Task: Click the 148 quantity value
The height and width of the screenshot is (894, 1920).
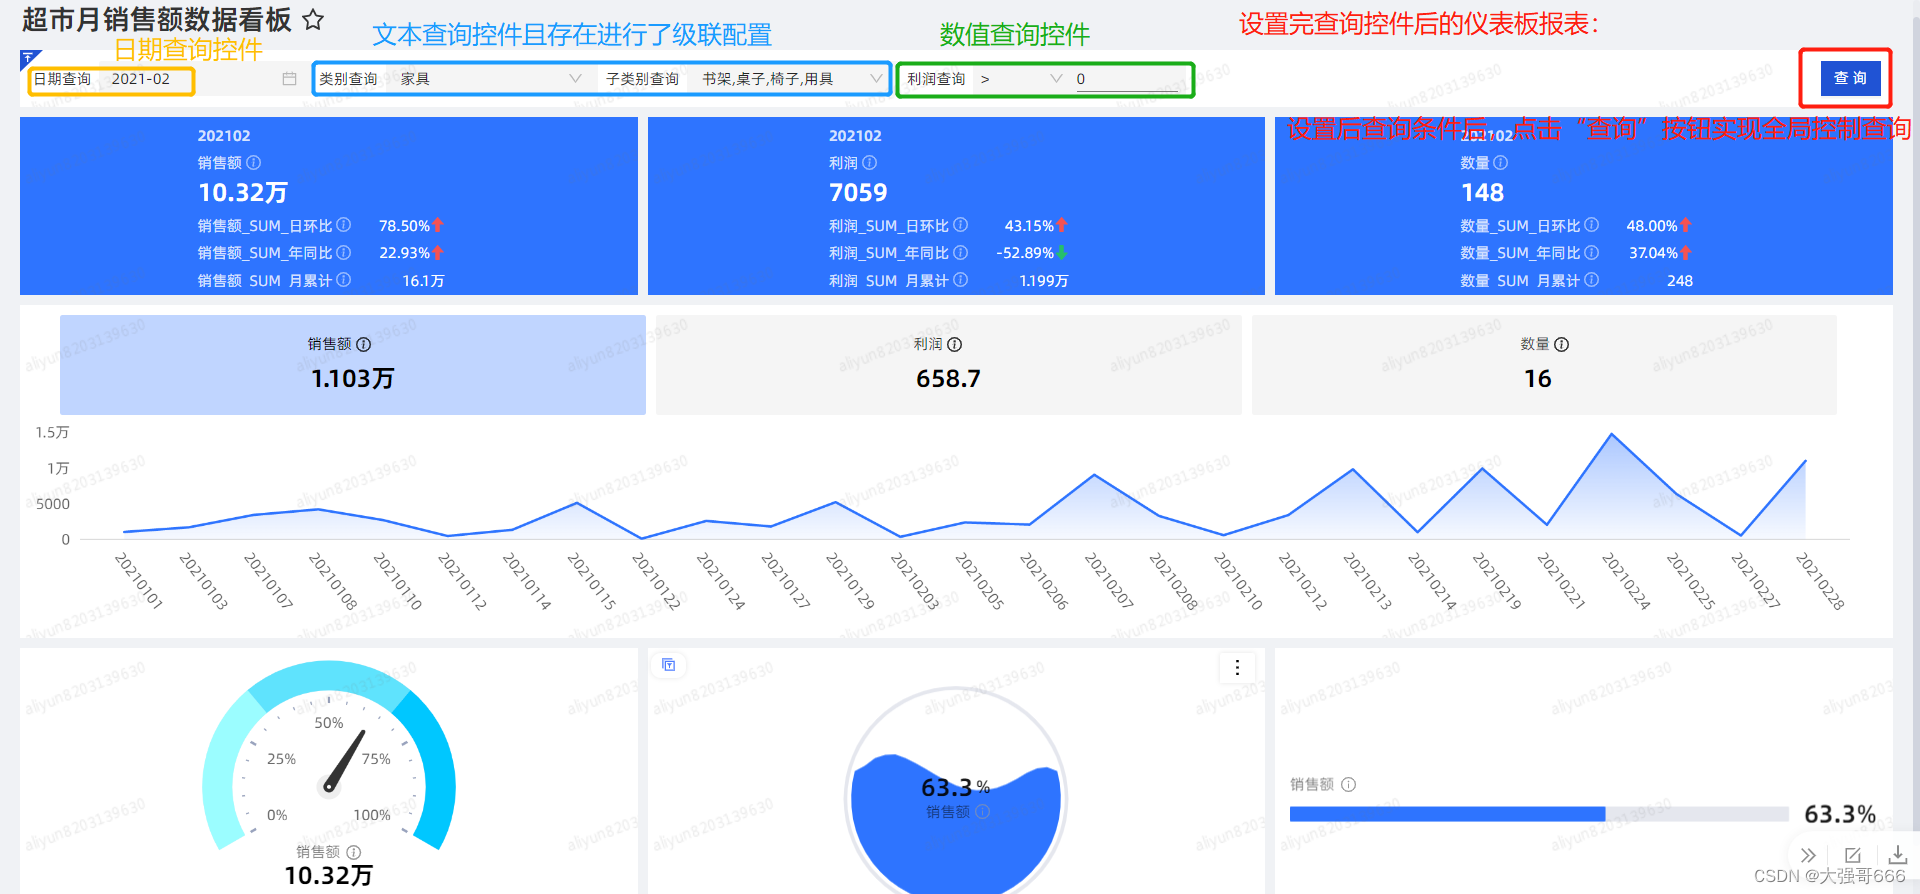Action: [1482, 192]
